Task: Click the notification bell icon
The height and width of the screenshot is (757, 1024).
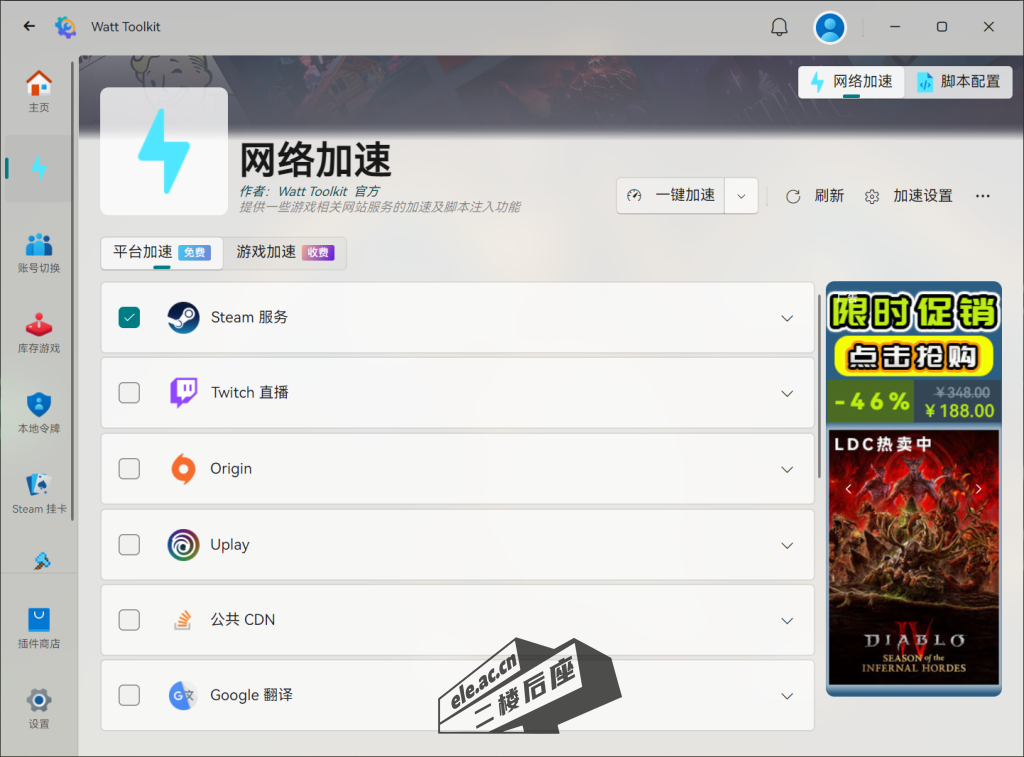Action: coord(779,27)
